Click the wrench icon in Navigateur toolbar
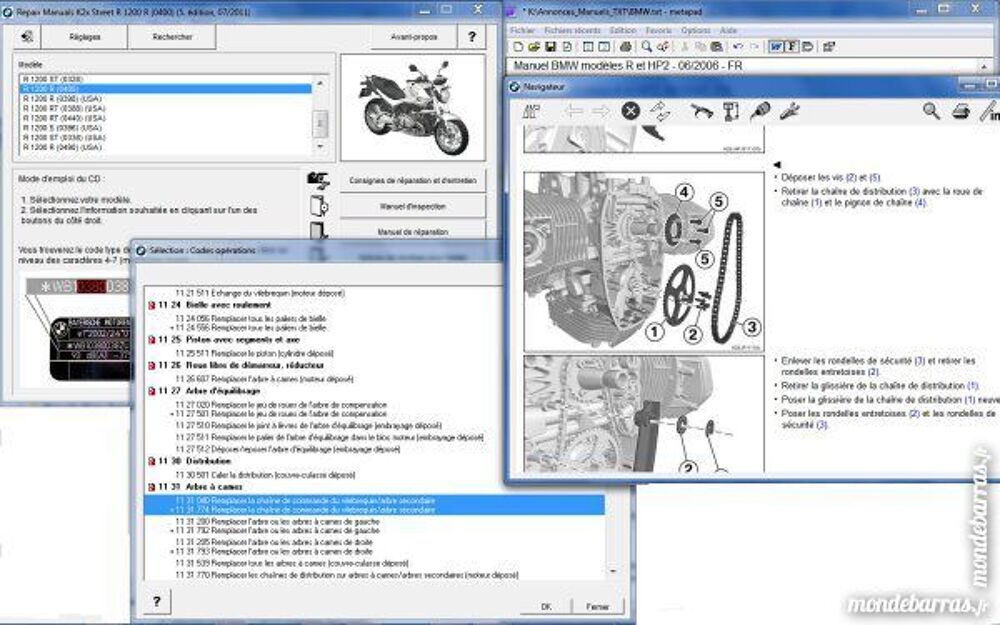 point(790,111)
